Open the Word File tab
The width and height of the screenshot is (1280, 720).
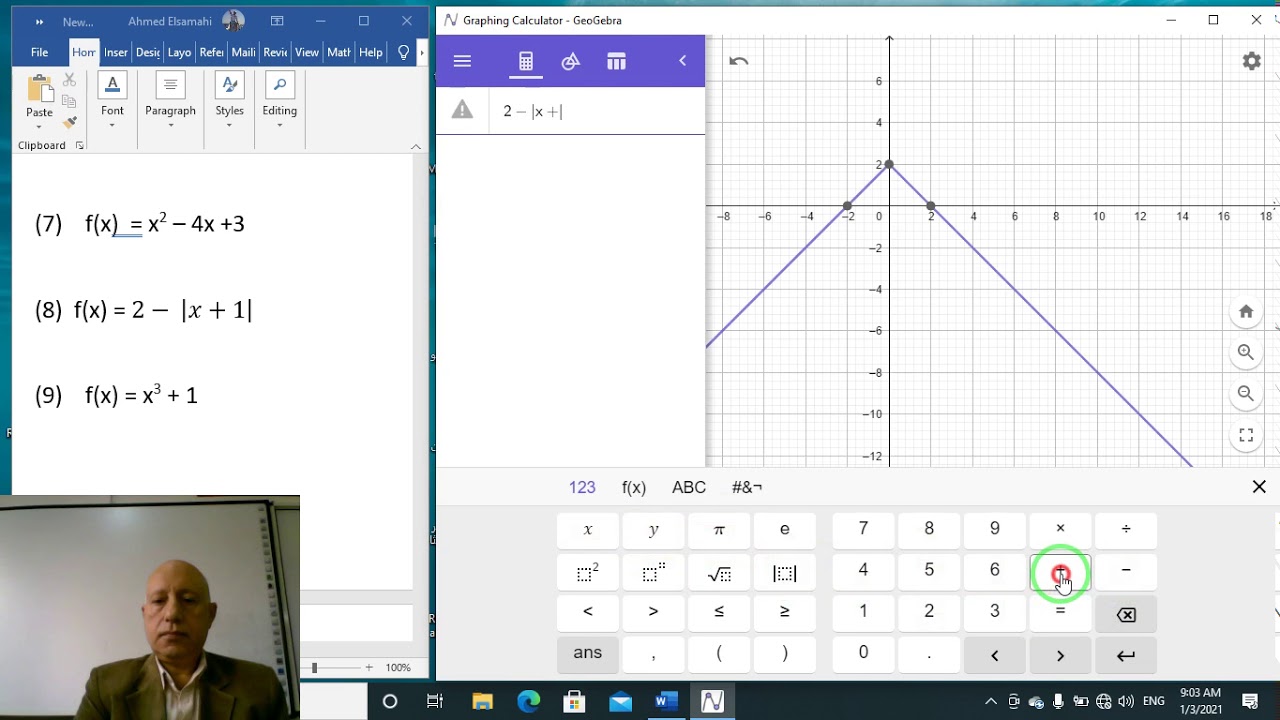(39, 52)
